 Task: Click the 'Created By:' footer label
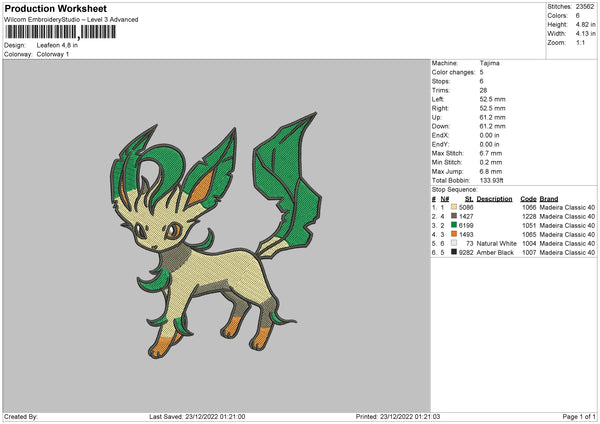coord(21,416)
